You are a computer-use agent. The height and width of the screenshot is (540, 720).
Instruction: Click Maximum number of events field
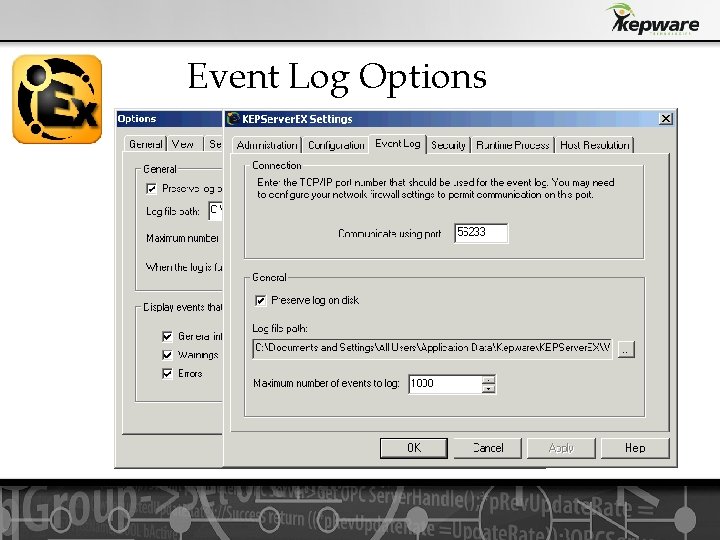point(445,384)
